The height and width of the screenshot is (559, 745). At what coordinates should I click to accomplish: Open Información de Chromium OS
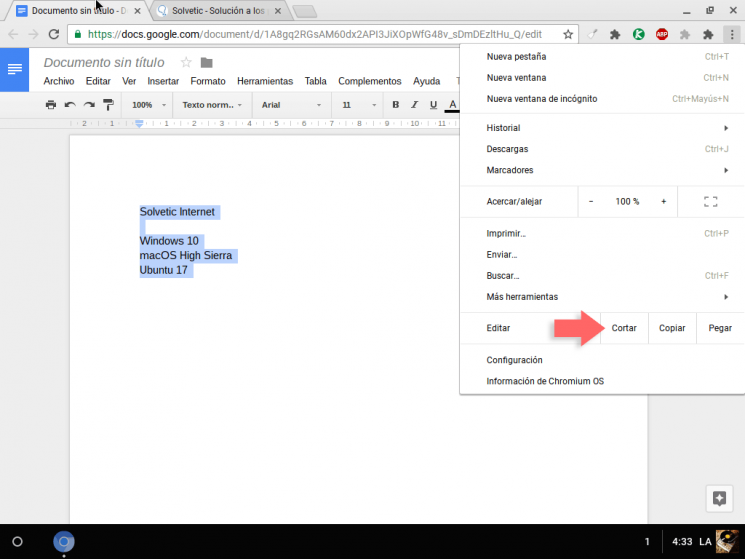tap(602, 381)
